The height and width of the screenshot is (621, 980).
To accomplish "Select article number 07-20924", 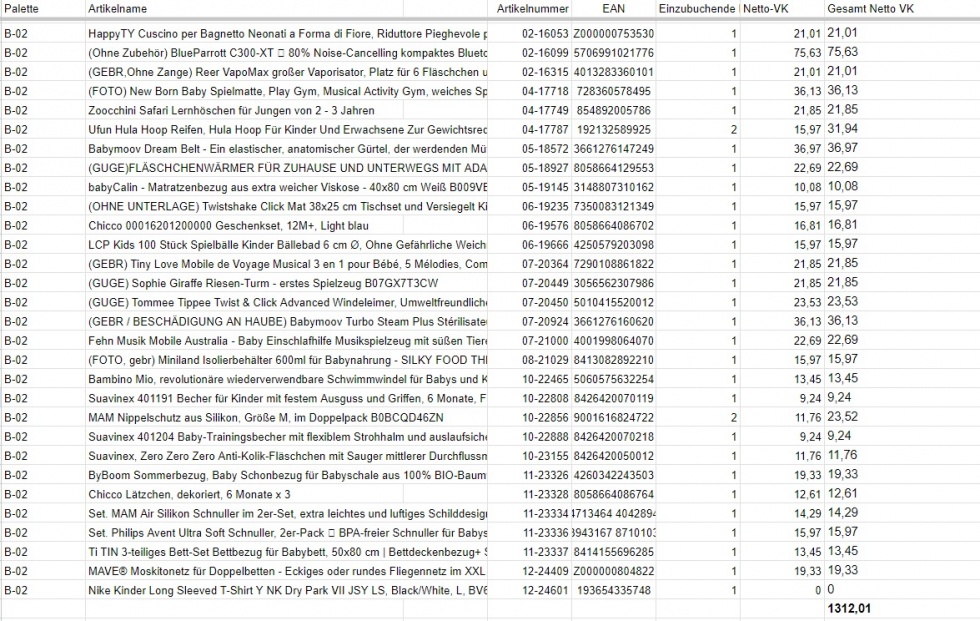I will (x=545, y=322).
